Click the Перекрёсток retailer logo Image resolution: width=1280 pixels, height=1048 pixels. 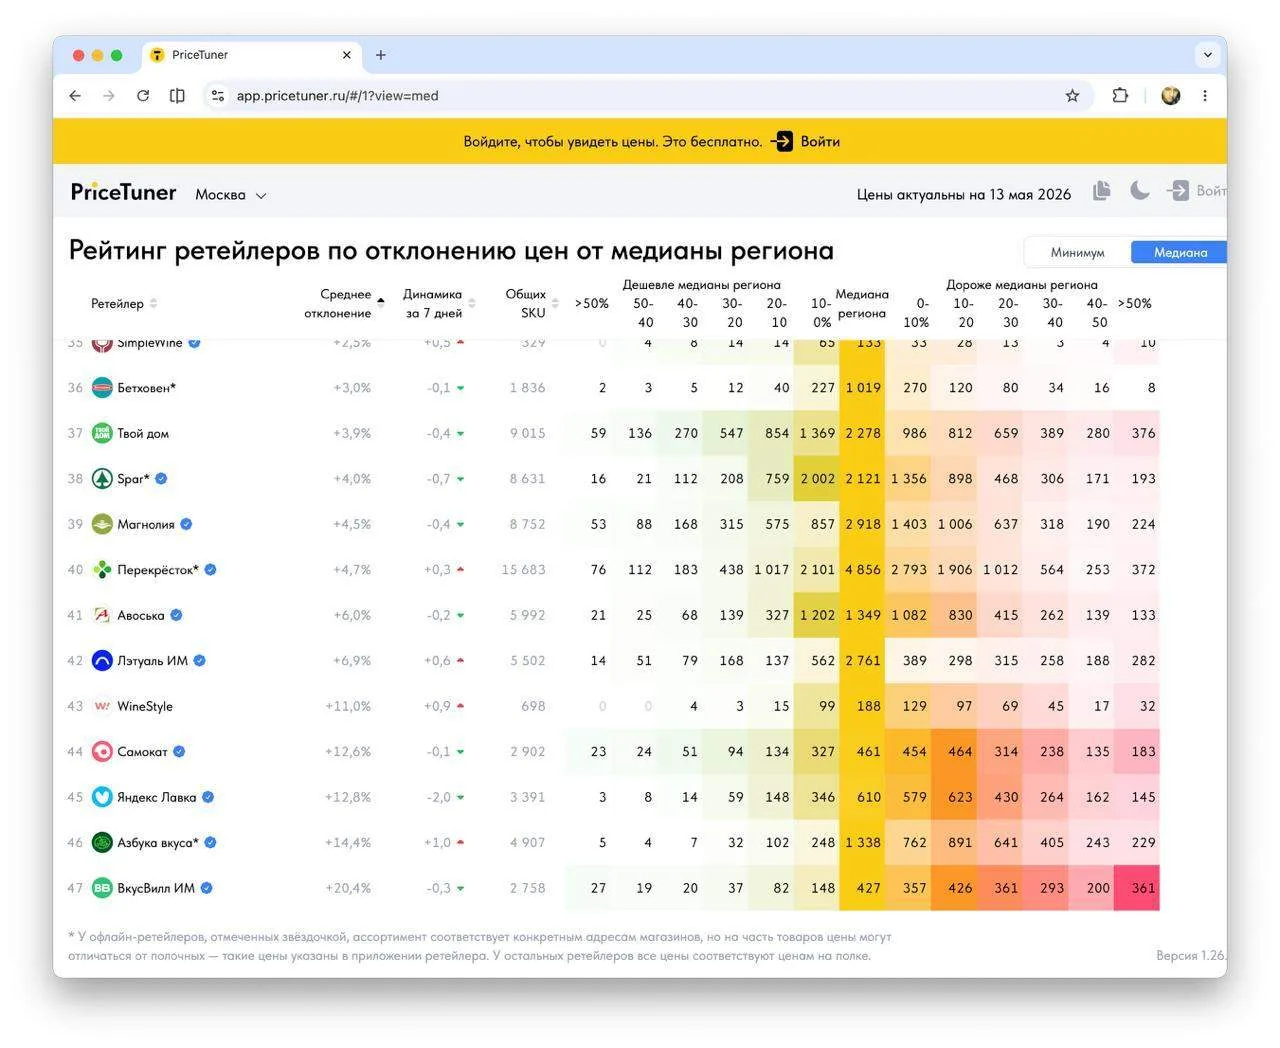102,570
